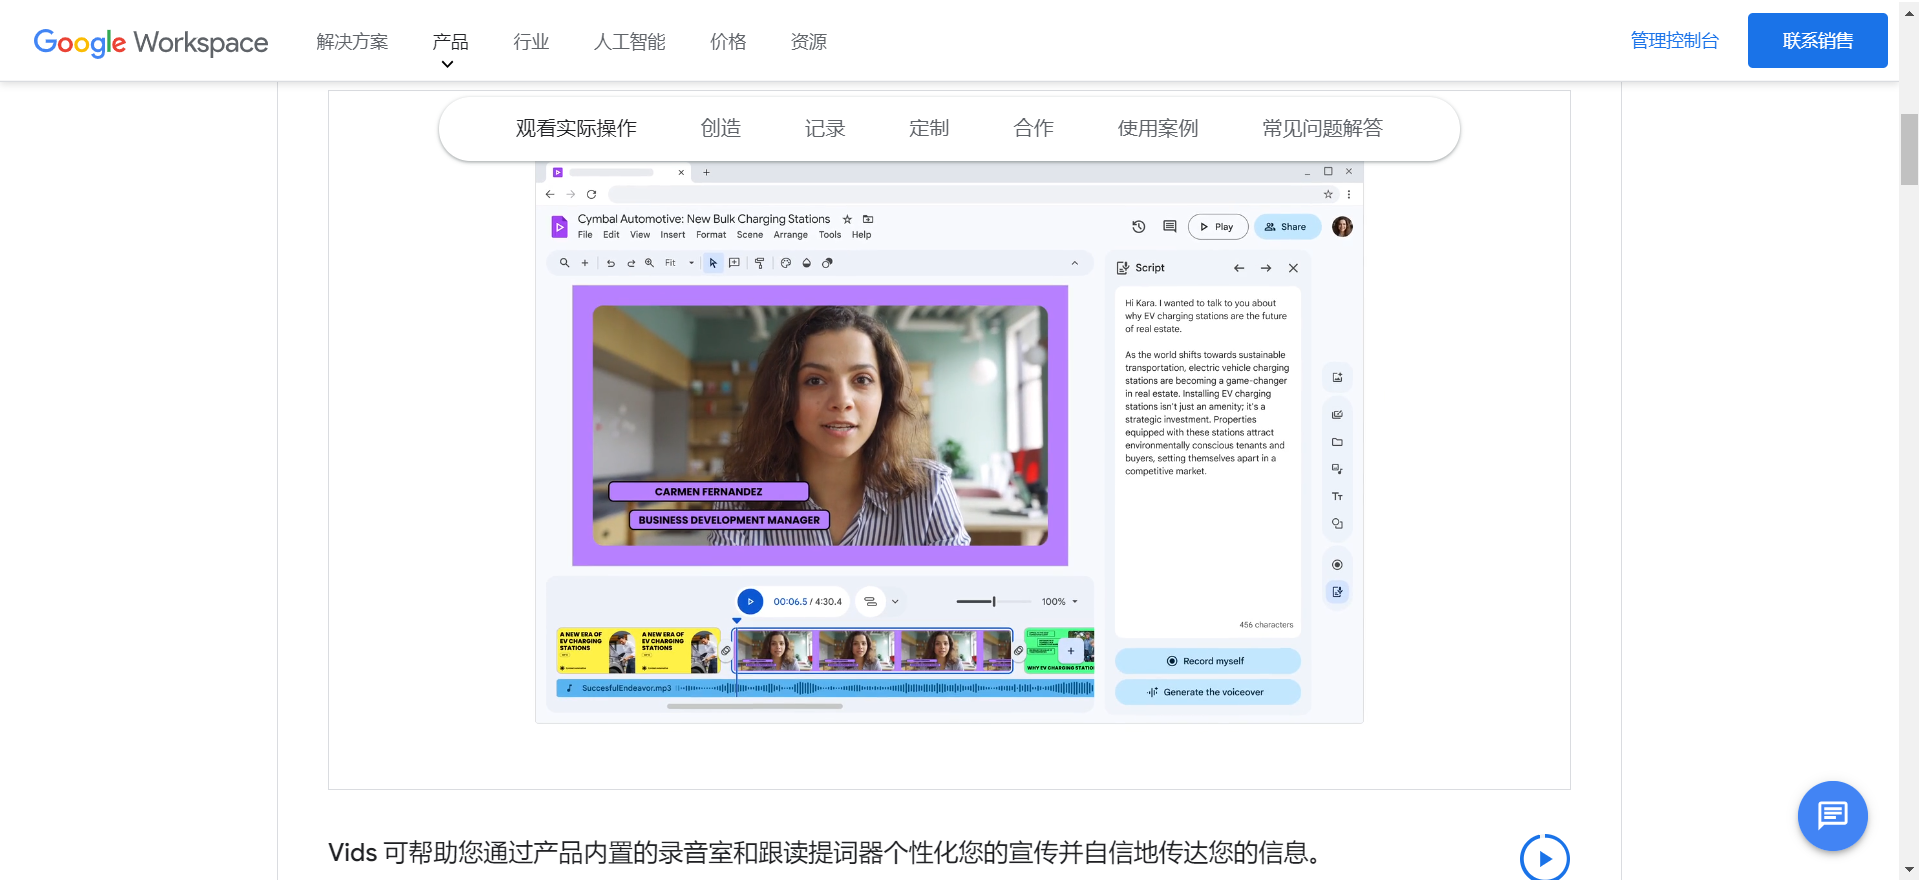The image size is (1919, 880).
Task: Switch to the 记录 section tab
Action: tap(825, 128)
